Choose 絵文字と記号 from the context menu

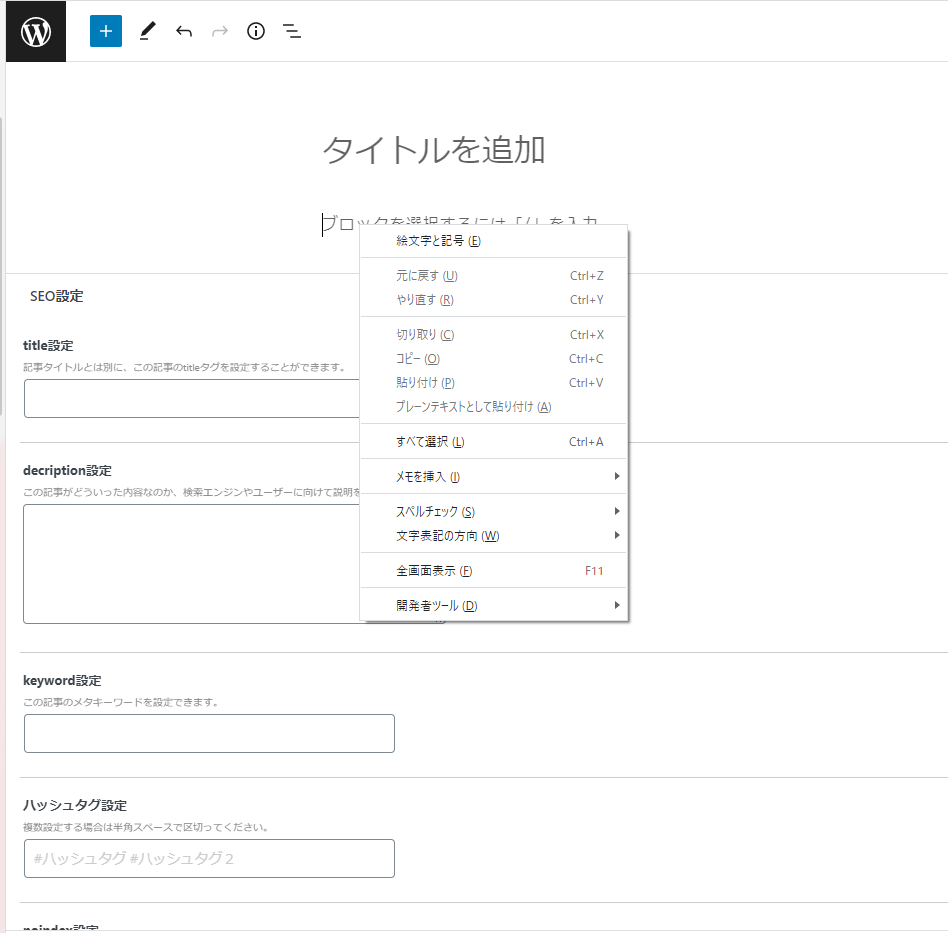tap(494, 241)
